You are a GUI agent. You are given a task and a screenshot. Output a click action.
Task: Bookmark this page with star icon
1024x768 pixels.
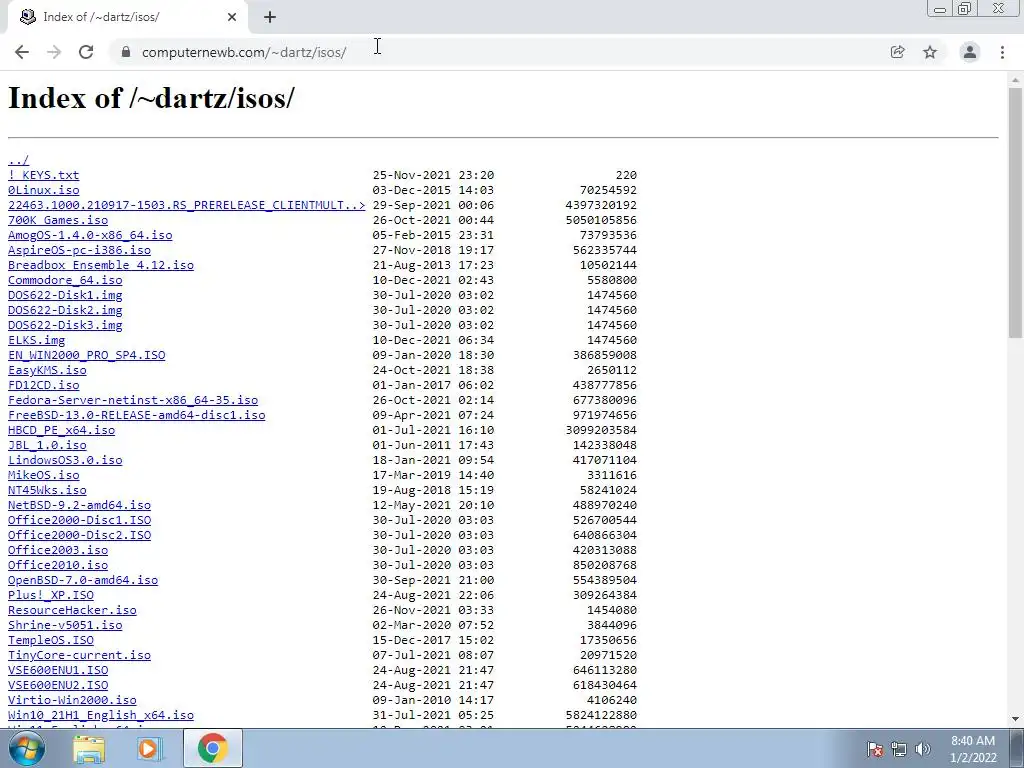click(930, 52)
